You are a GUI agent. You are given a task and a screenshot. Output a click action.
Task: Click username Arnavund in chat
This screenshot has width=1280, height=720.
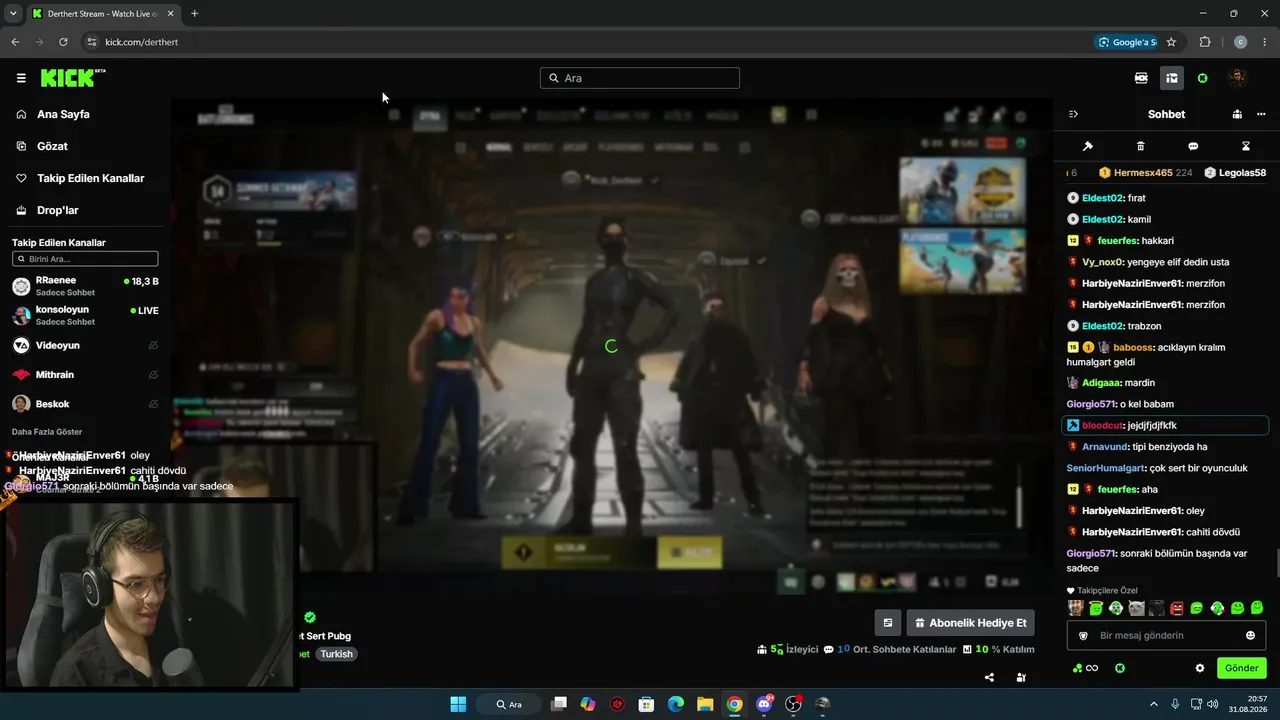(1106, 447)
